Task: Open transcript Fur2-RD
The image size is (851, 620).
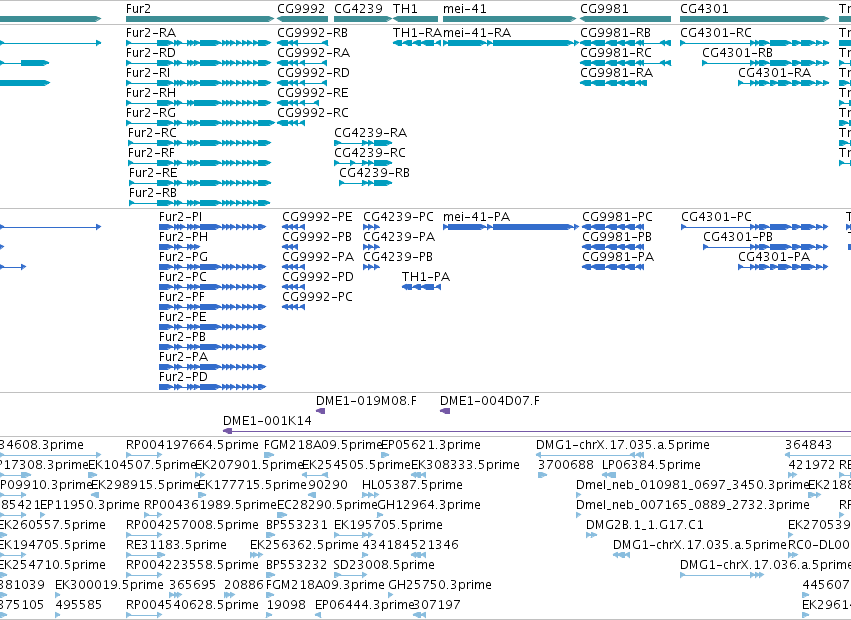Action: point(199,63)
